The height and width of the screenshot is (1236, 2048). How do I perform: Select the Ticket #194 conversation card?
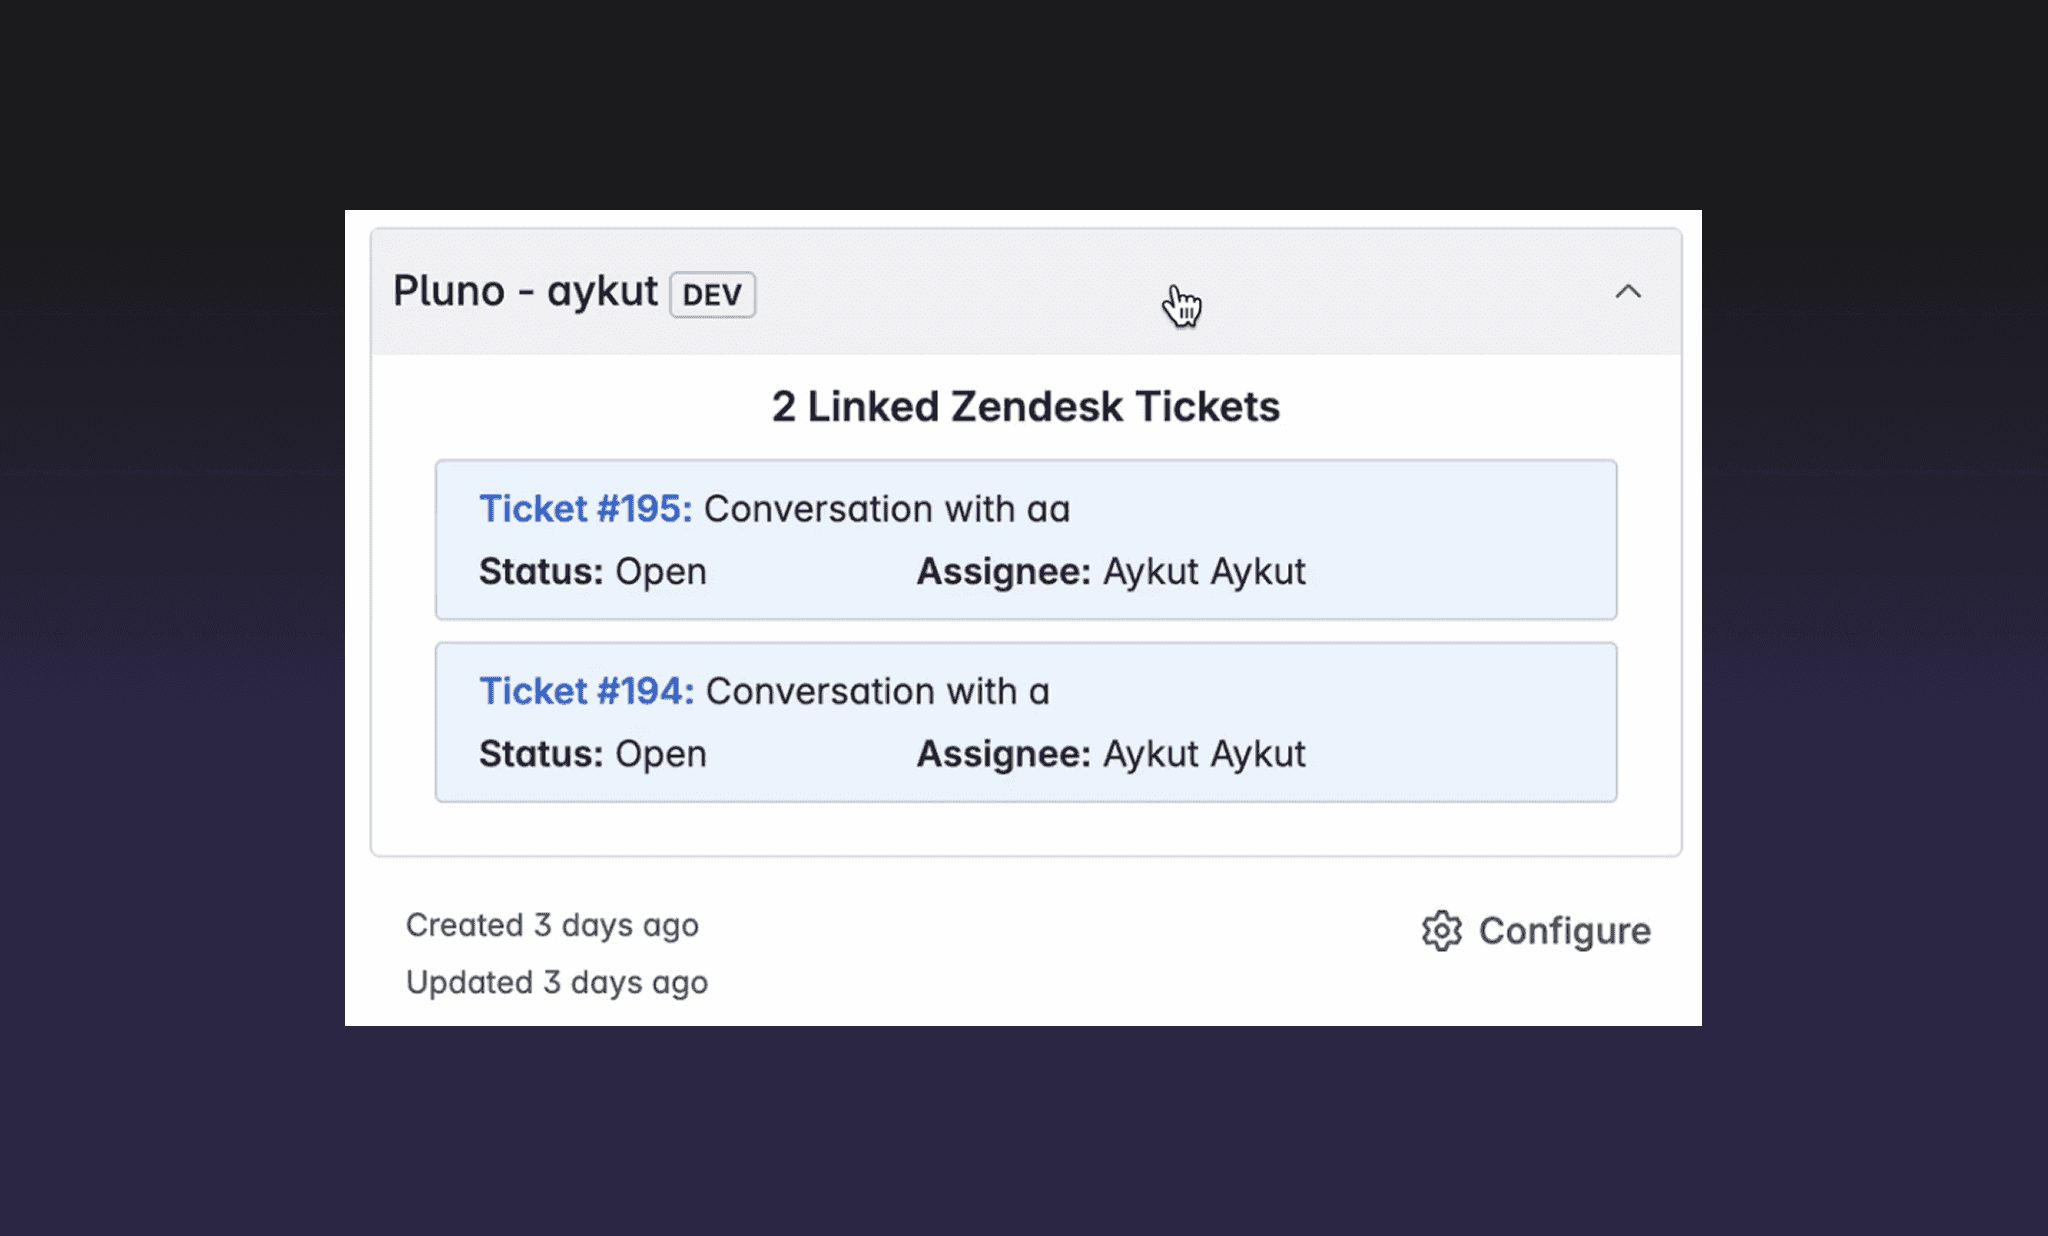[1024, 722]
